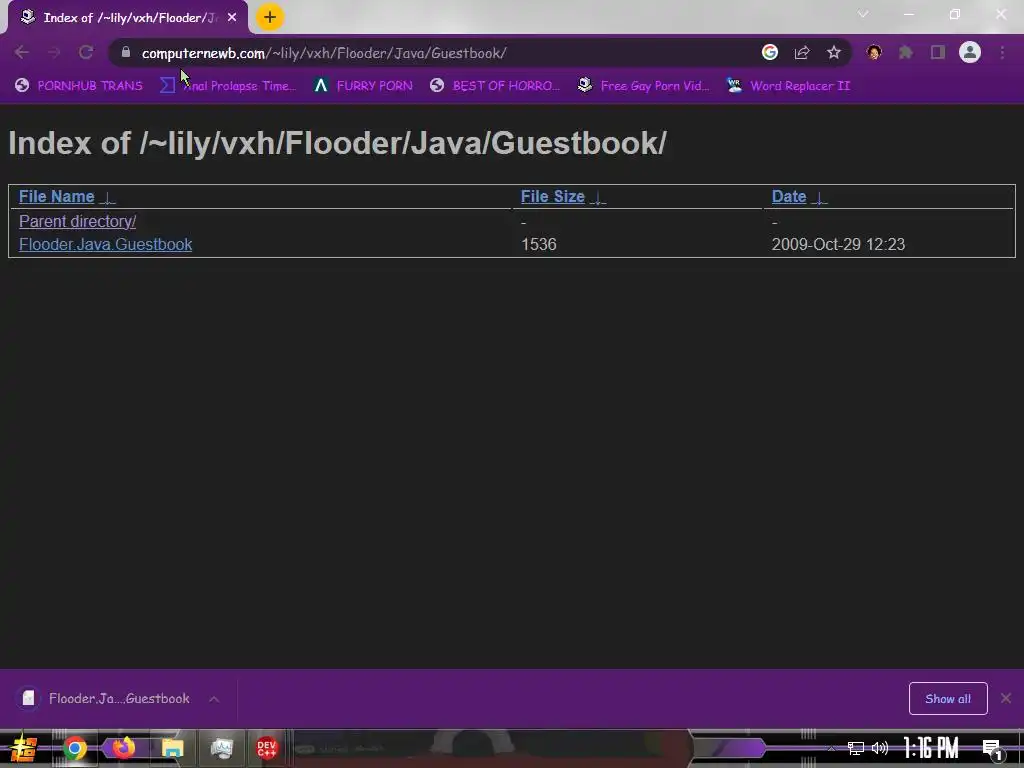1024x768 pixels.
Task: Reload the current page
Action: [86, 52]
